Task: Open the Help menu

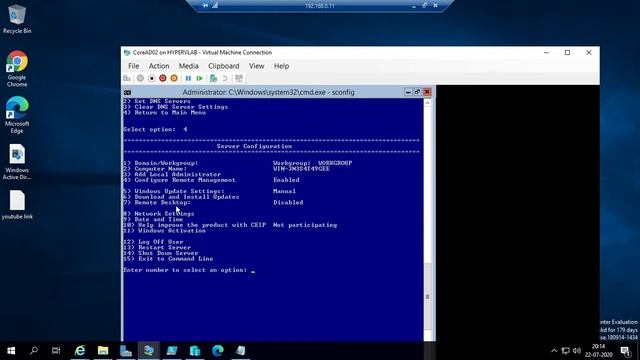Action: tap(281, 66)
